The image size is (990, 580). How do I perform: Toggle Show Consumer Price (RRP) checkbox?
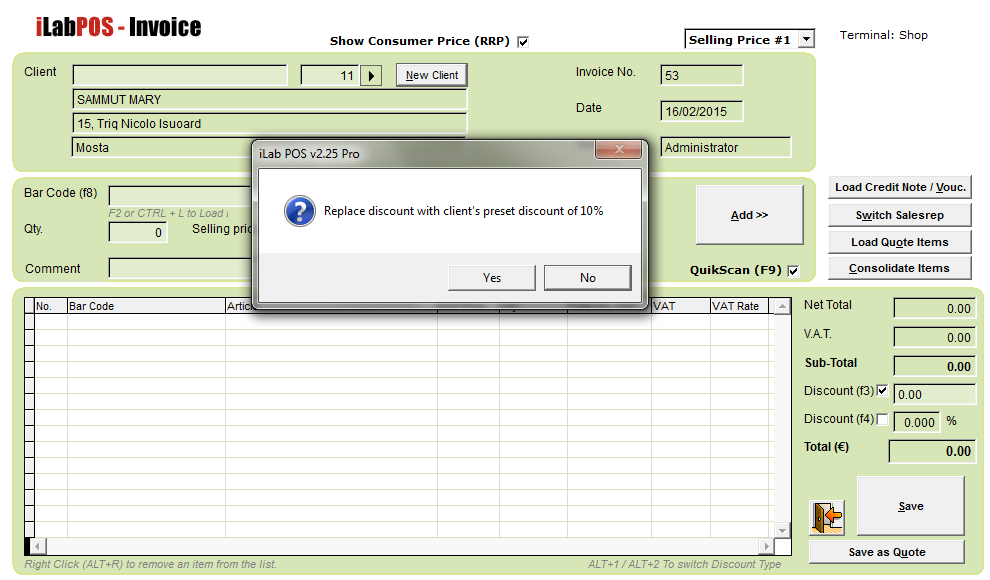523,42
